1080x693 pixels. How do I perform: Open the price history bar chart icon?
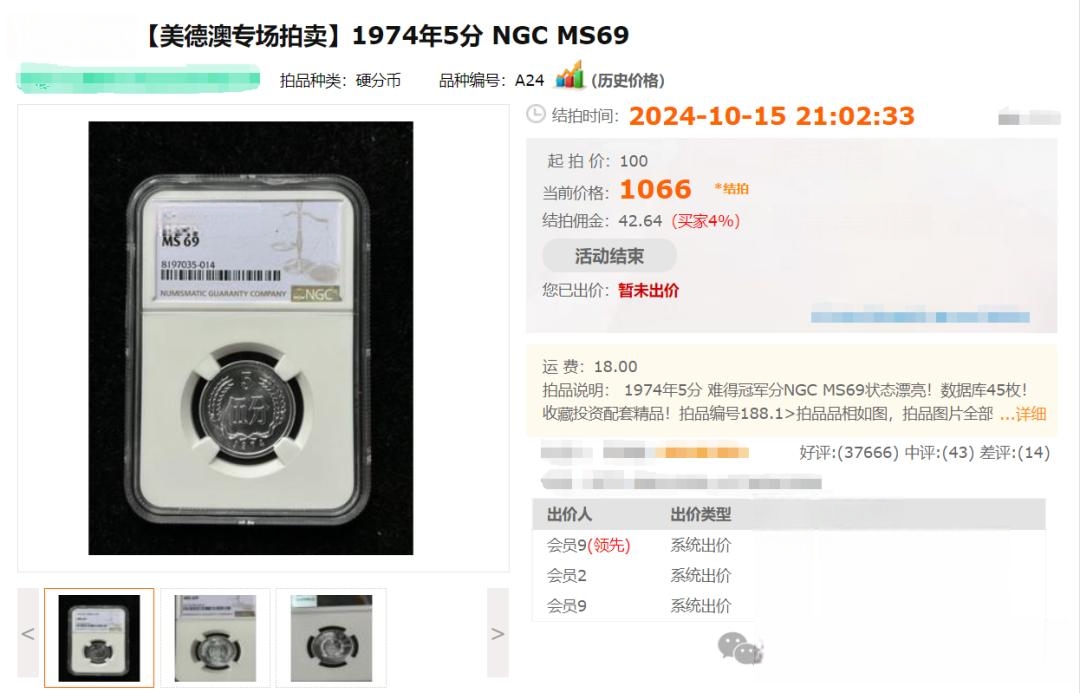coord(570,75)
